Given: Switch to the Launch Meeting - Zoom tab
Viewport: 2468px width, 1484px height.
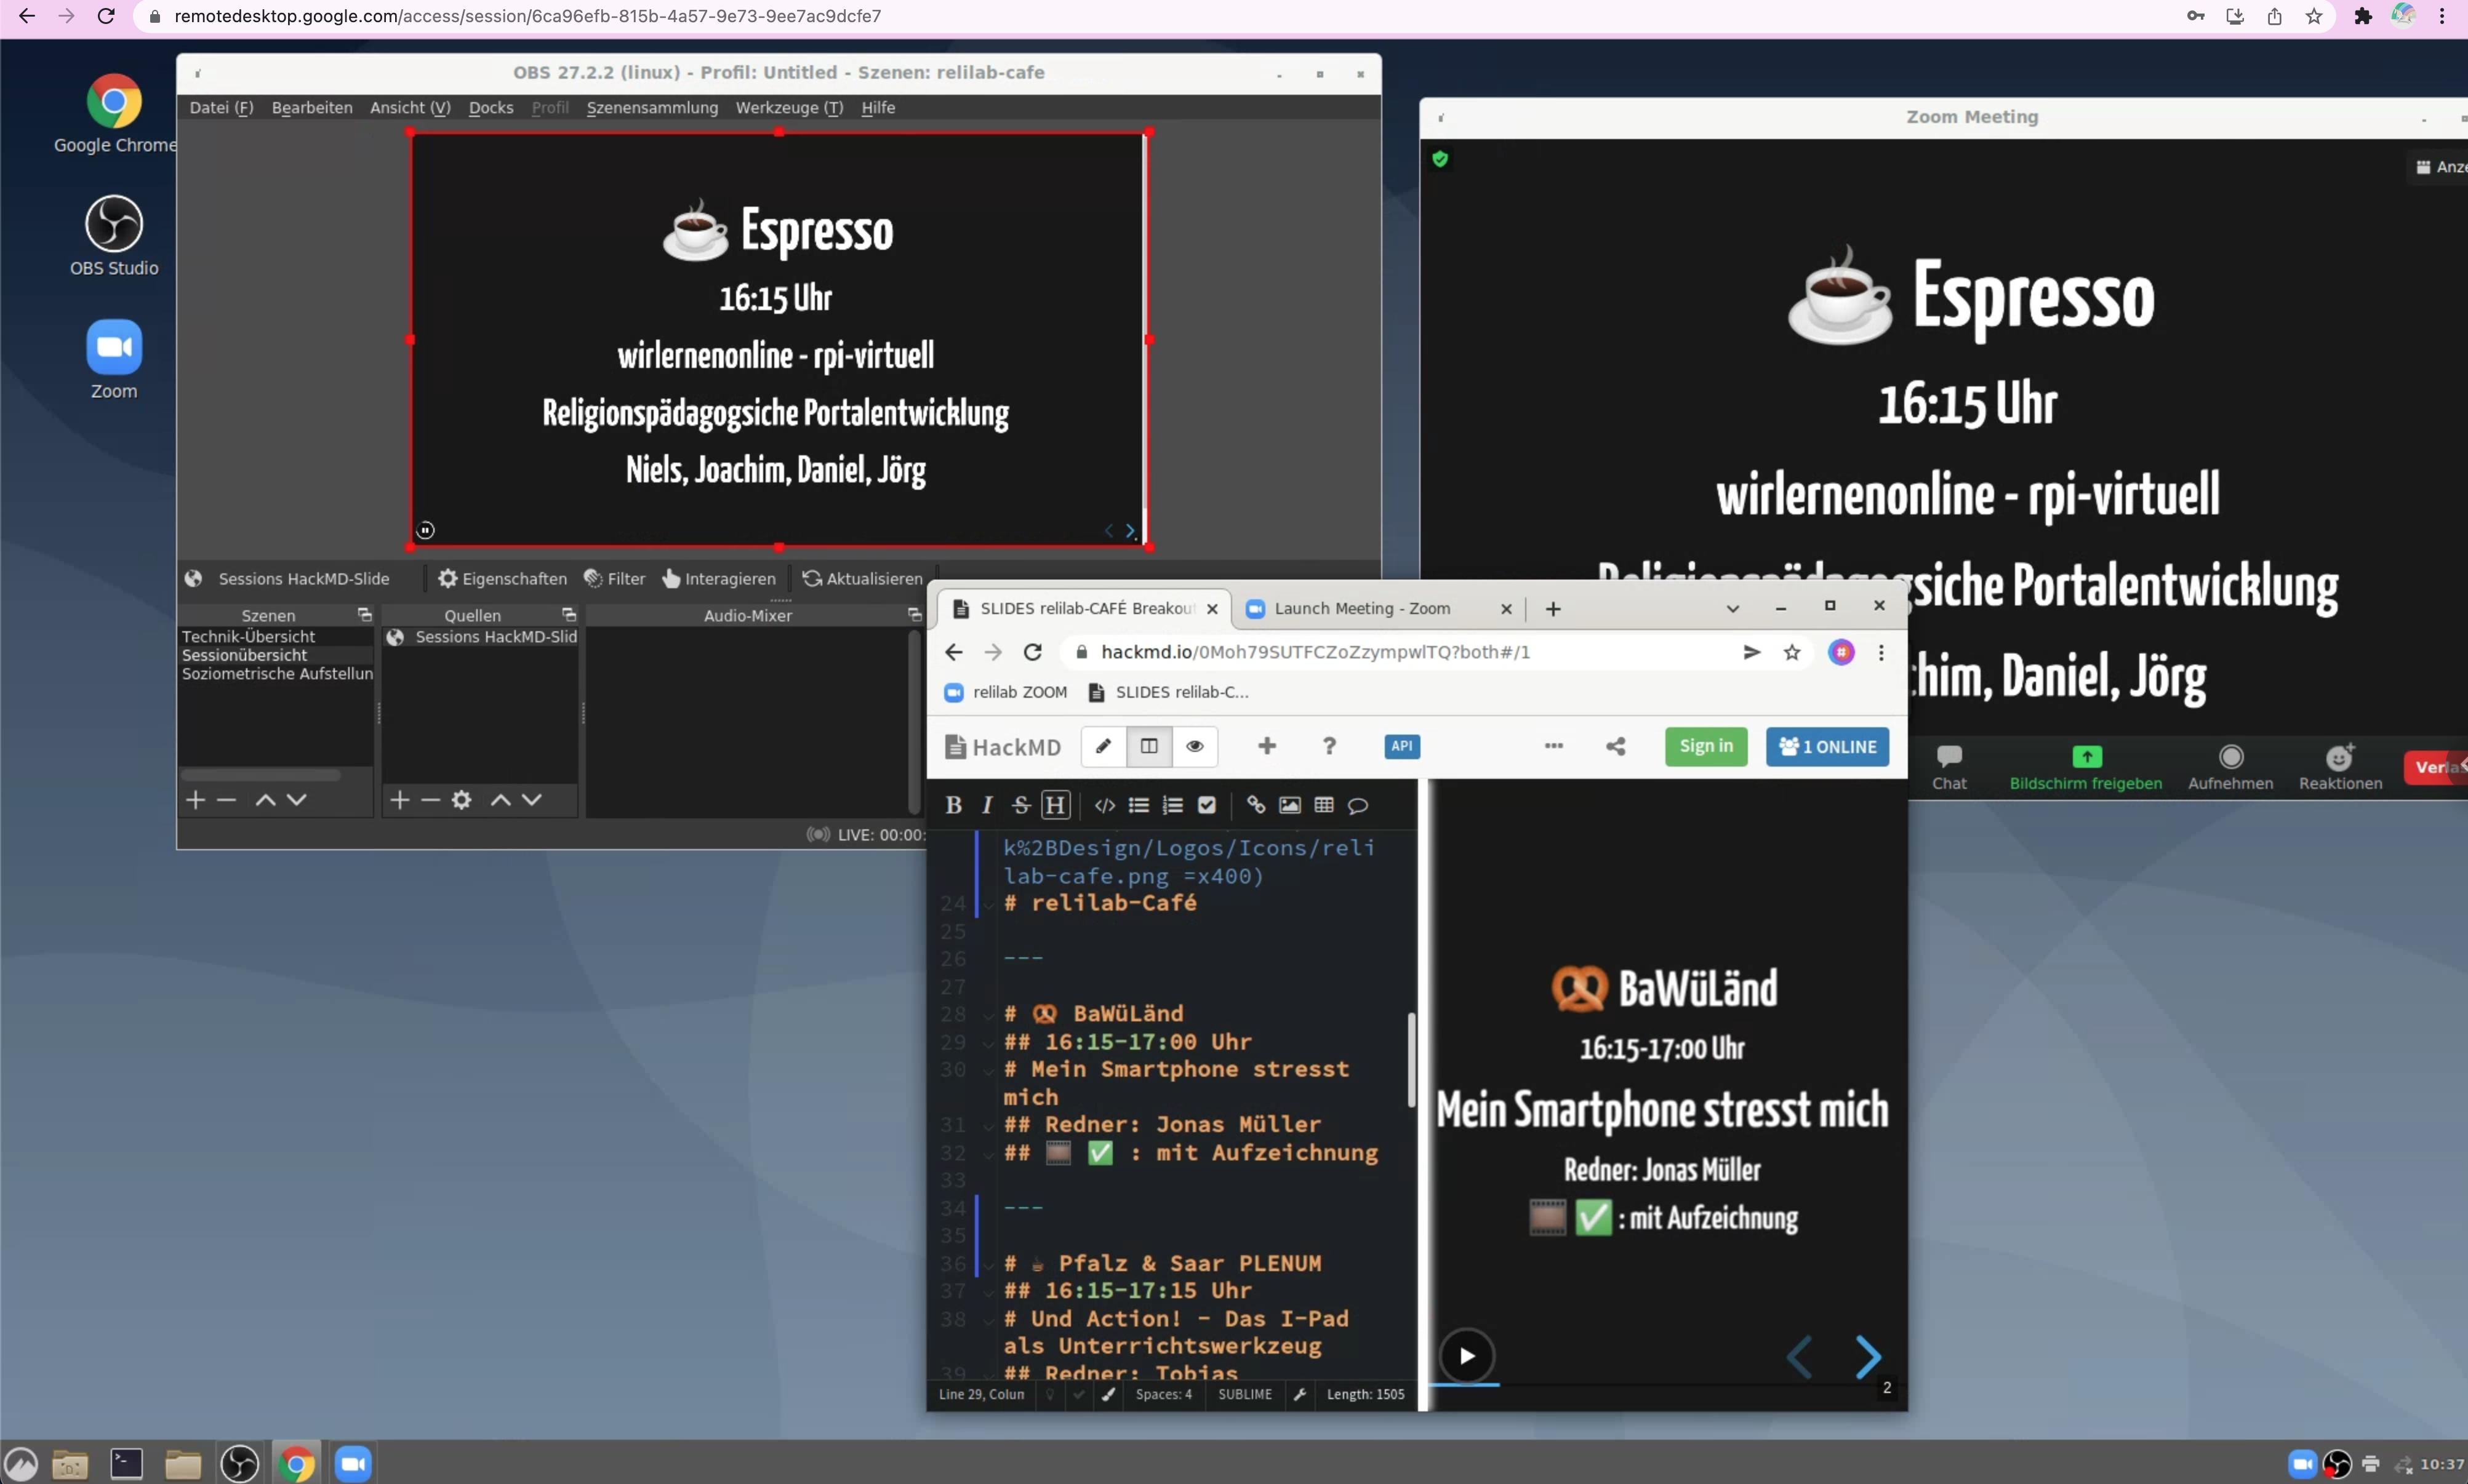Looking at the screenshot, I should coord(1361,609).
